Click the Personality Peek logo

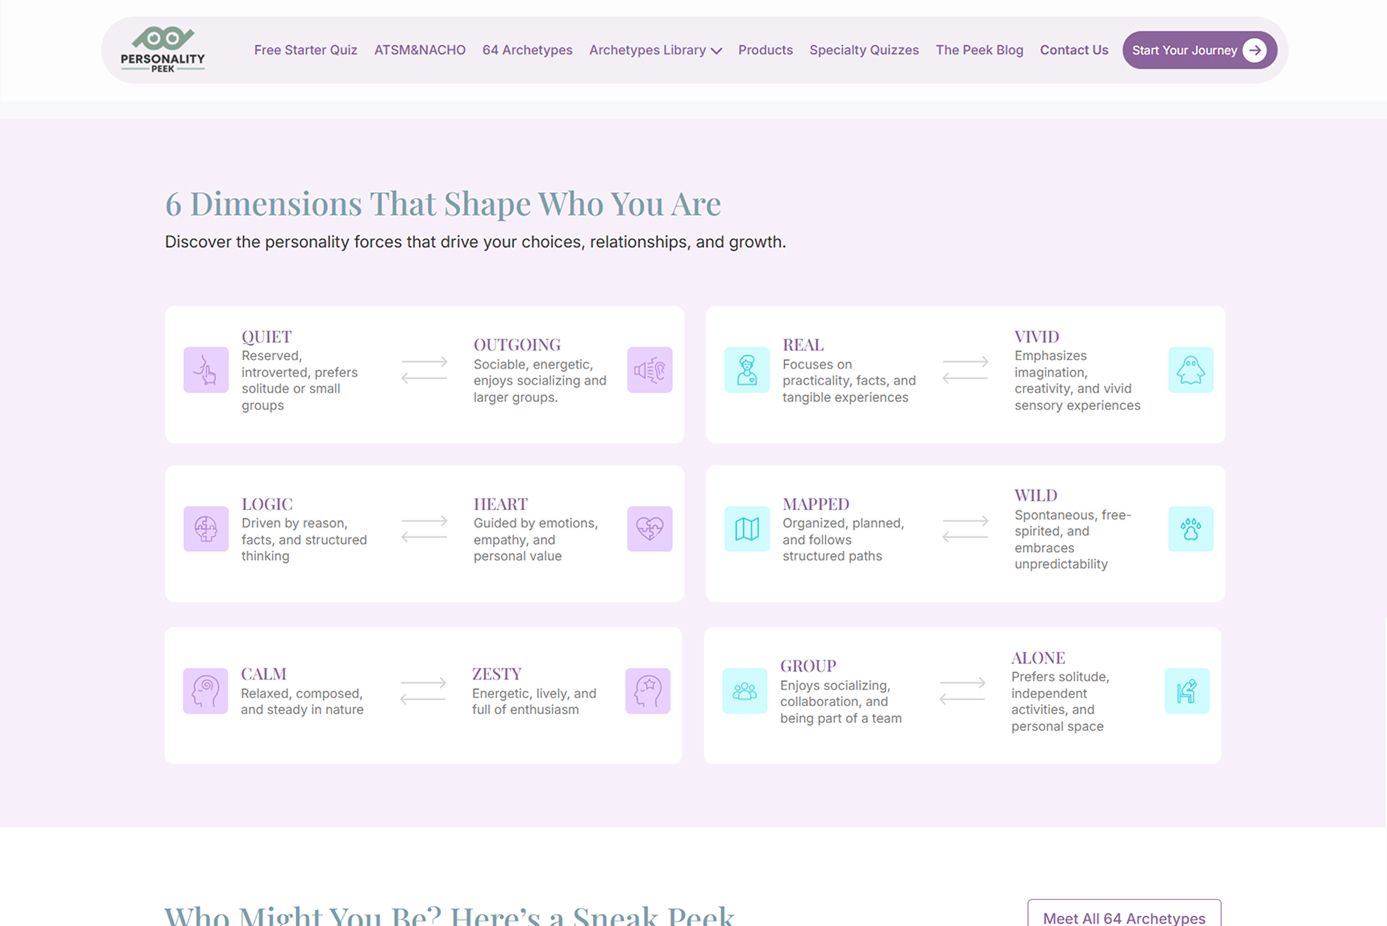tap(163, 50)
